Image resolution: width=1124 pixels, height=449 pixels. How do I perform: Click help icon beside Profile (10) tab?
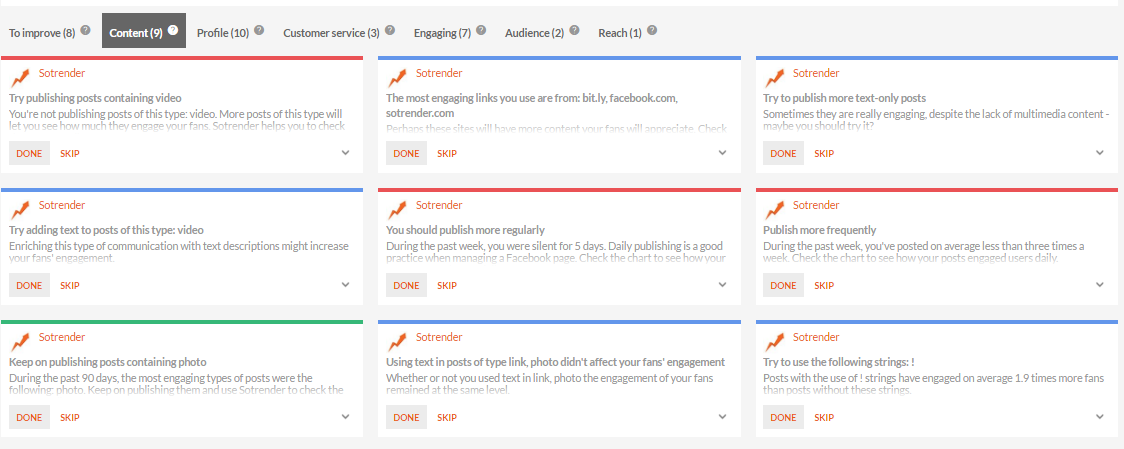[259, 31]
